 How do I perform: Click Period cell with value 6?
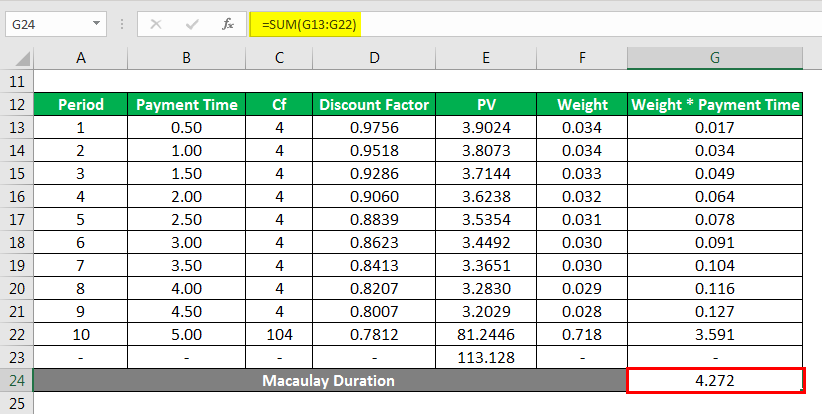click(81, 243)
